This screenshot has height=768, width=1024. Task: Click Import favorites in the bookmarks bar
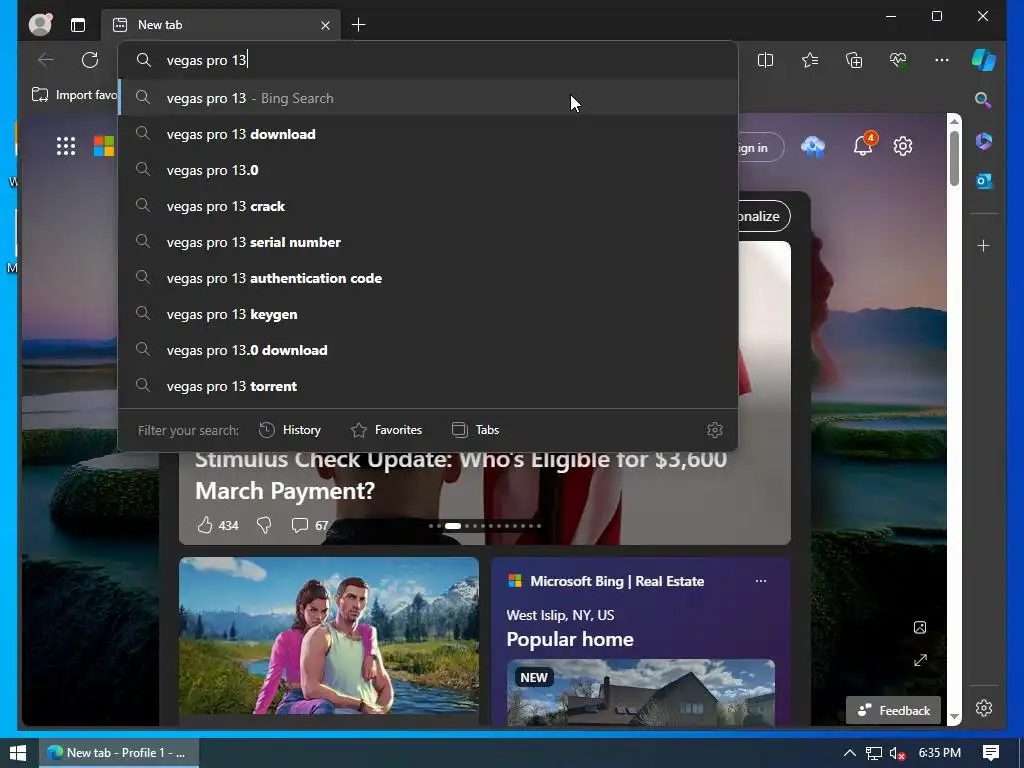pos(74,95)
